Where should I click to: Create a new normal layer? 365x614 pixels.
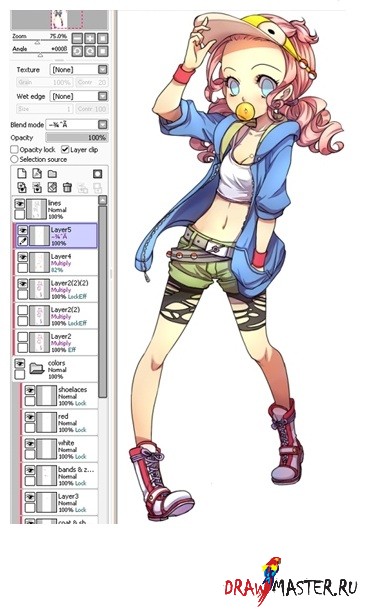coord(22,173)
